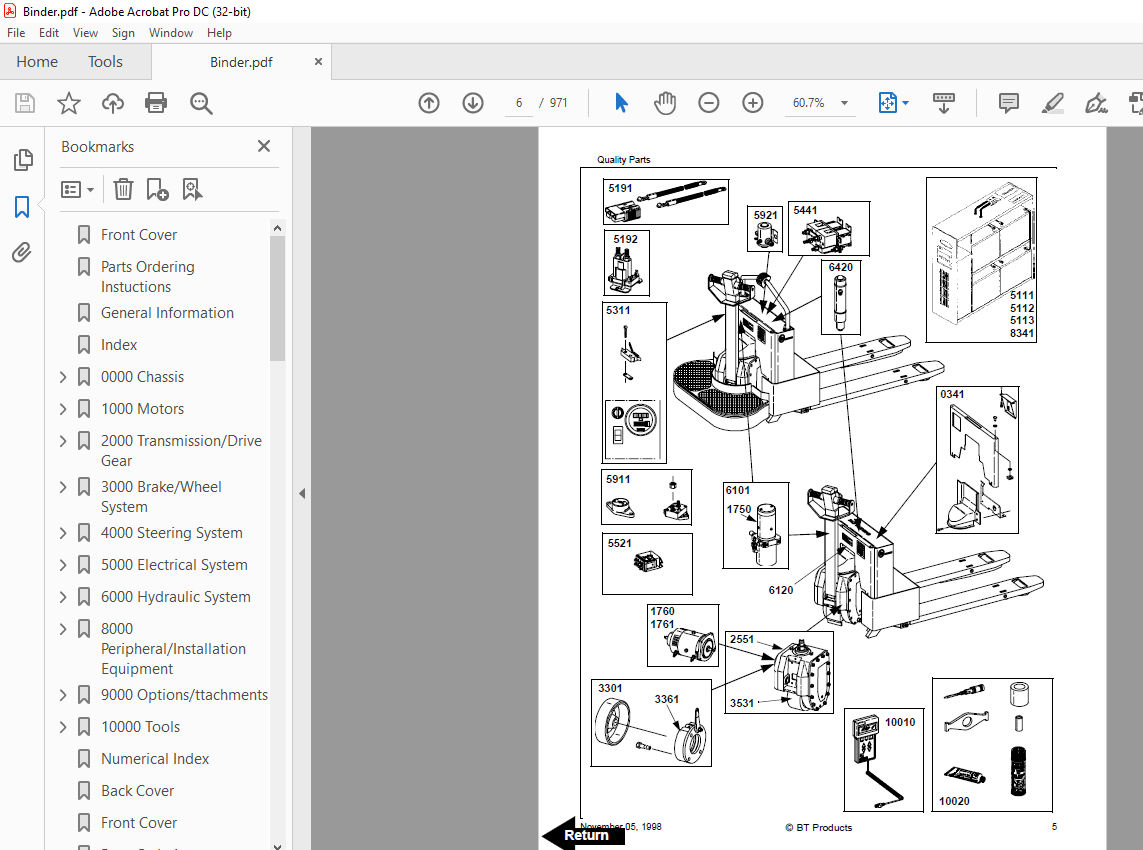Delete selected bookmark with trash icon
Image resolution: width=1143 pixels, height=850 pixels.
coord(123,190)
